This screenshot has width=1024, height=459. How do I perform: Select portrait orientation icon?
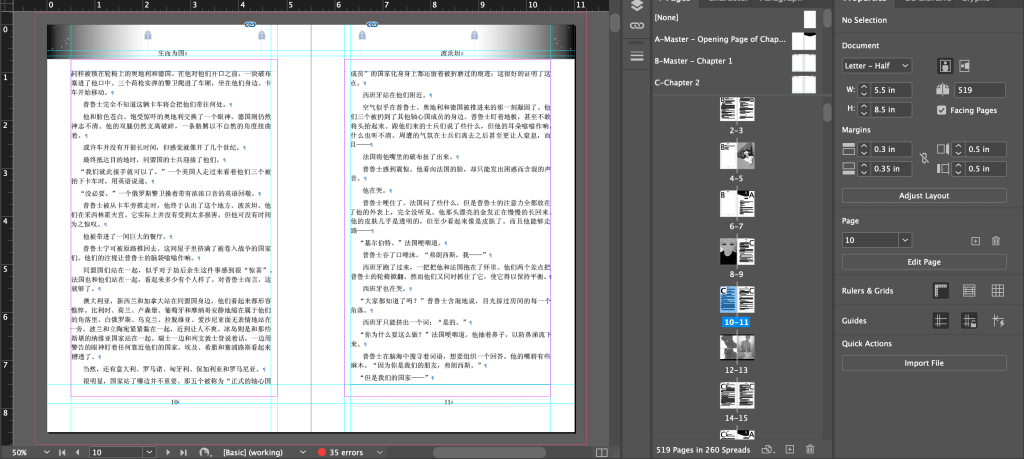(x=943, y=66)
